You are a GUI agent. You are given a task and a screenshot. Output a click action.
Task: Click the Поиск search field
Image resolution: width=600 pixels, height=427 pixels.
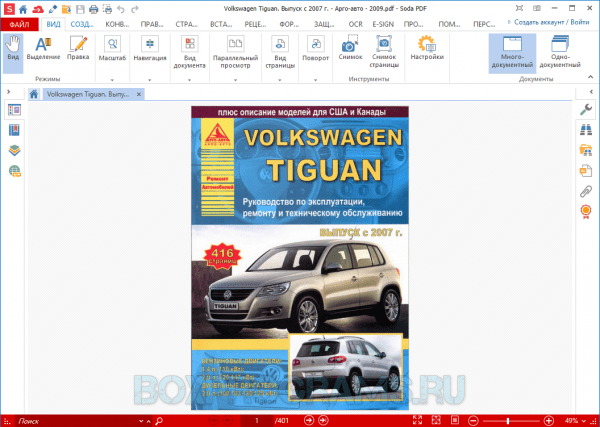coord(78,421)
